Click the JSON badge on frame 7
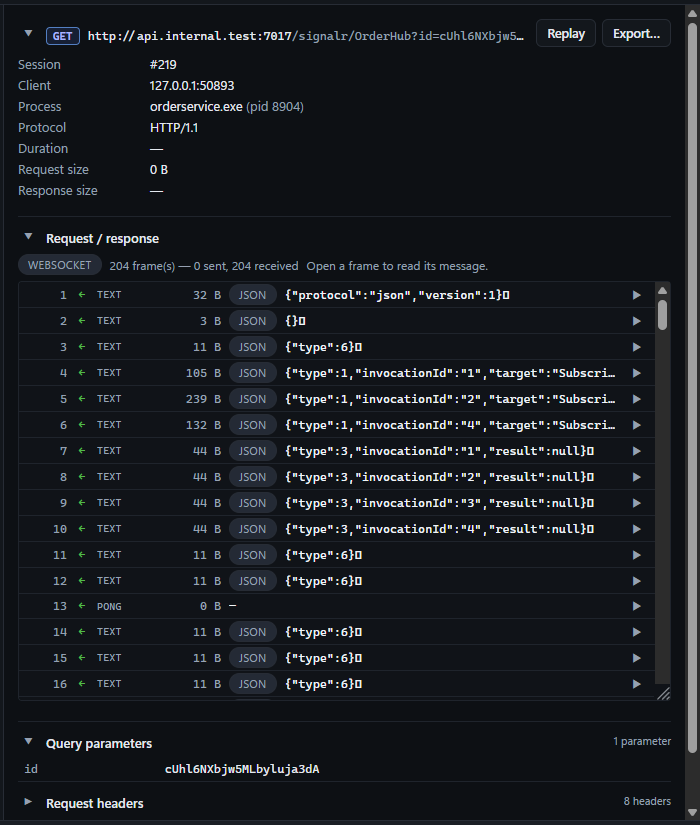The width and height of the screenshot is (700, 825). 253,451
